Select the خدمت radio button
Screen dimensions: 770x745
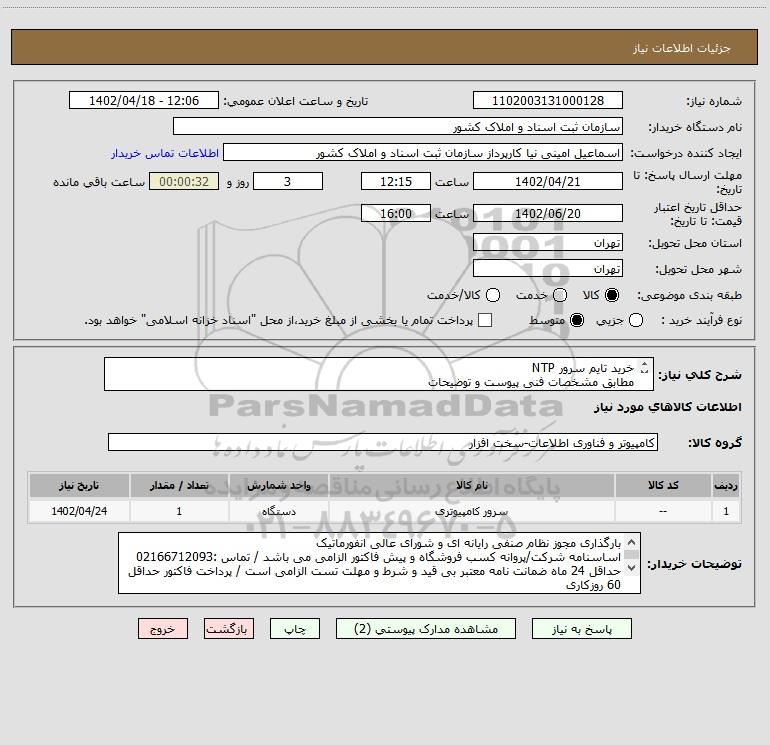coord(560,295)
